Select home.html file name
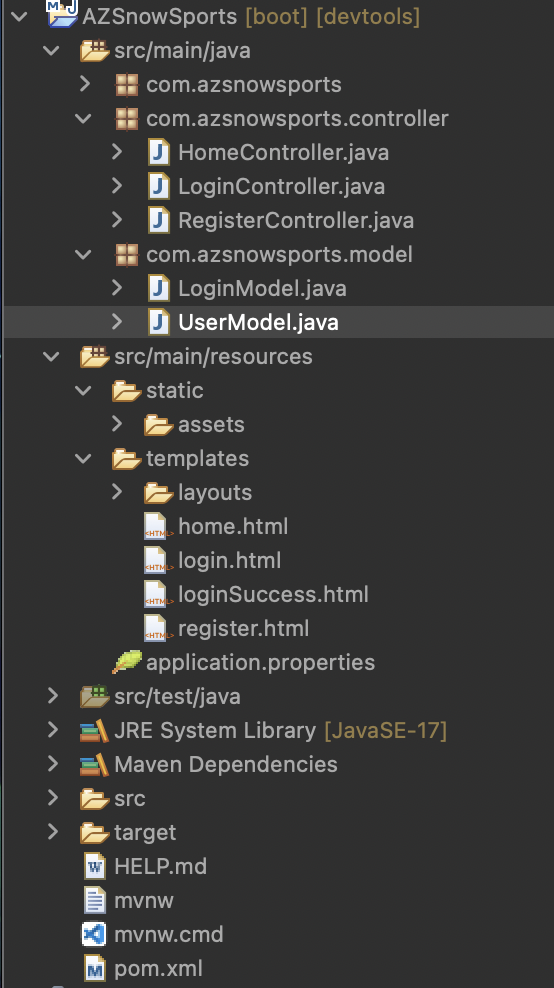 coord(233,527)
